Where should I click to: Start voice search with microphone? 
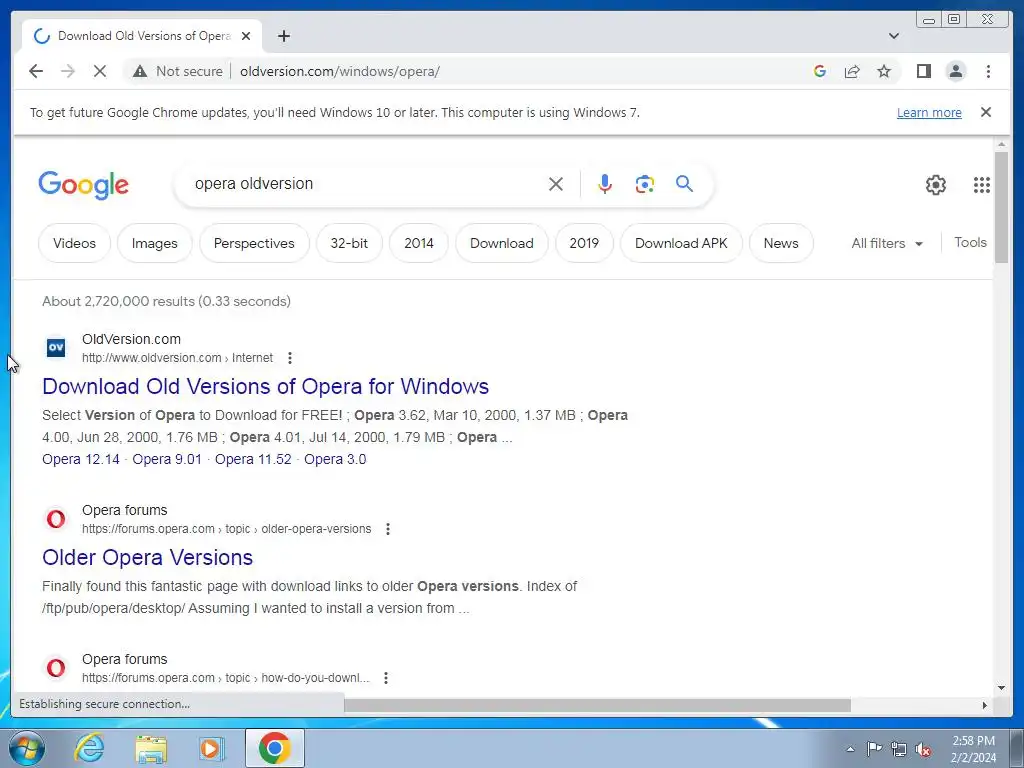point(605,184)
